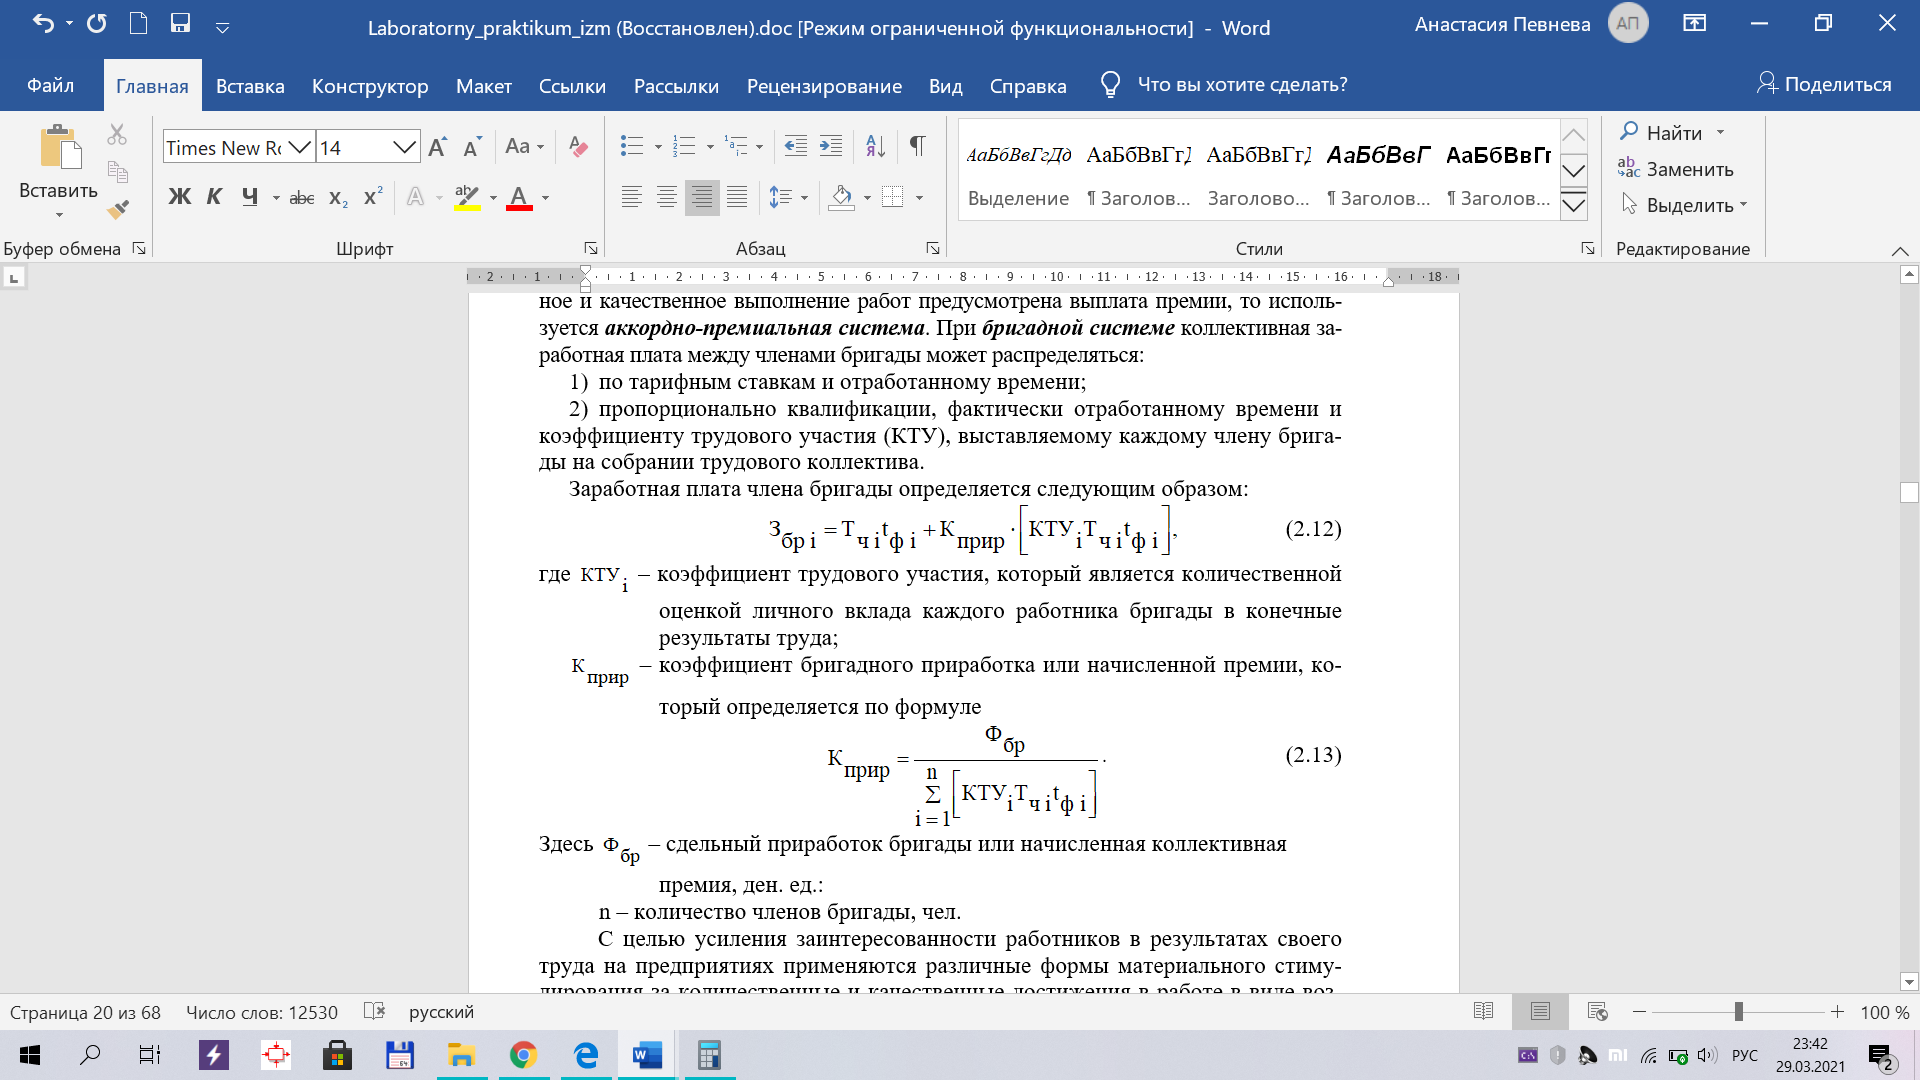Toggle paragraph marks ¶ display

point(917,147)
